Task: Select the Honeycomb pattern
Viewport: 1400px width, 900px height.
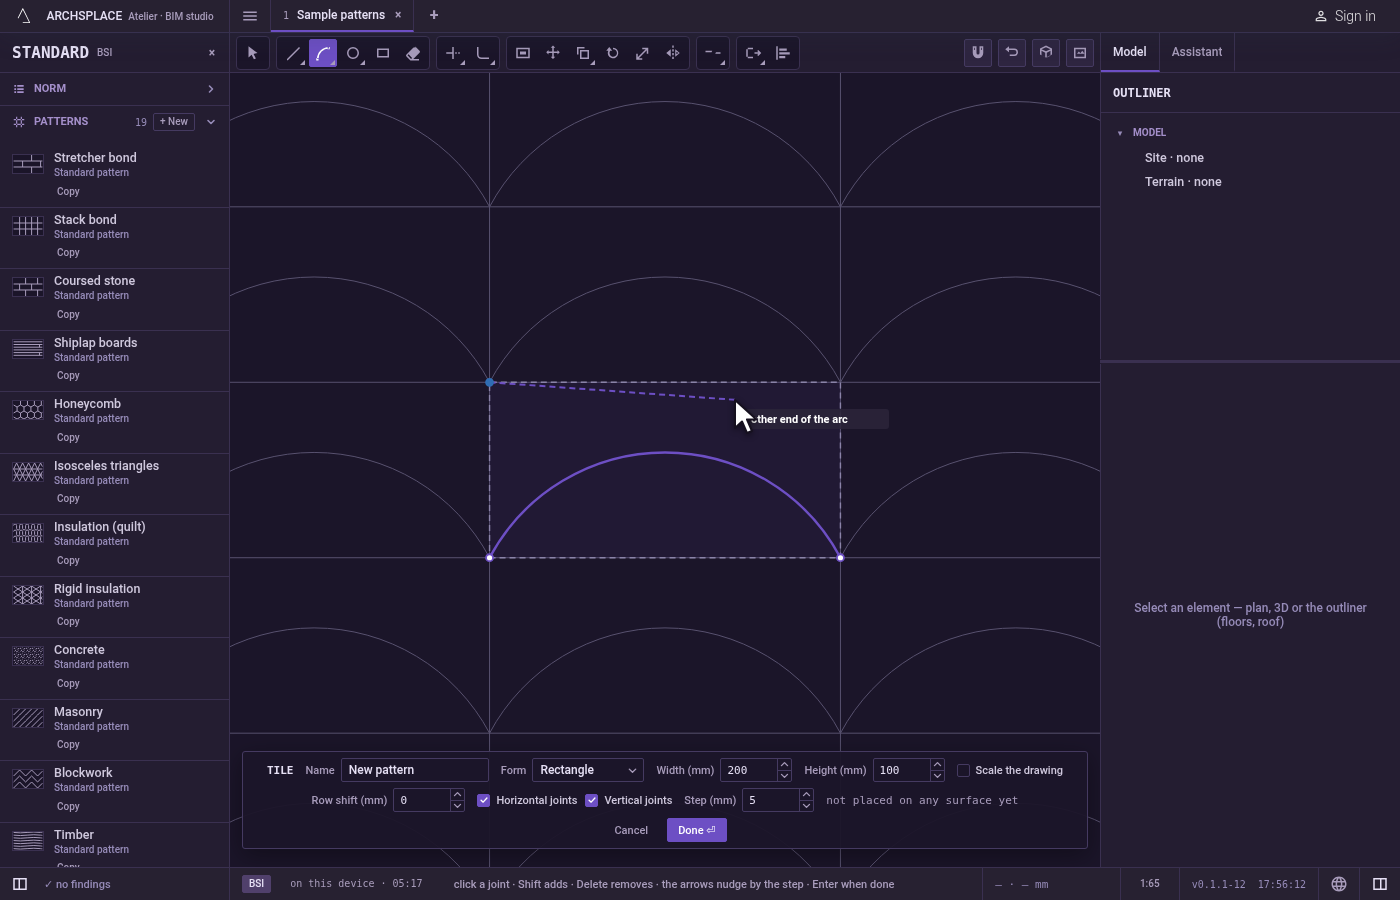Action: coord(114,421)
